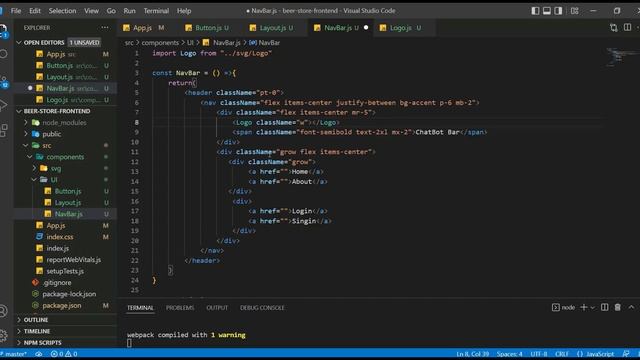Expand the NPM SCRIPTS section

(x=66, y=342)
